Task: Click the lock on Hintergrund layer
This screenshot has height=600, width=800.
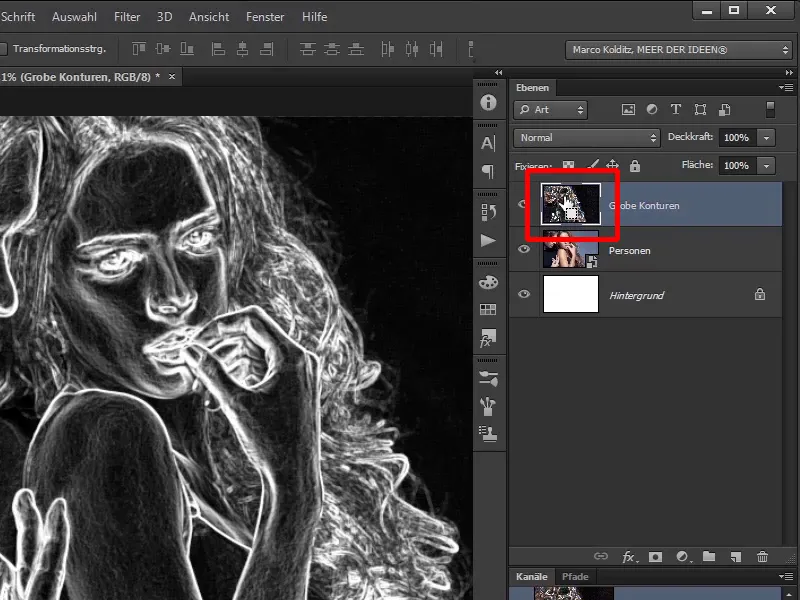Action: point(760,294)
